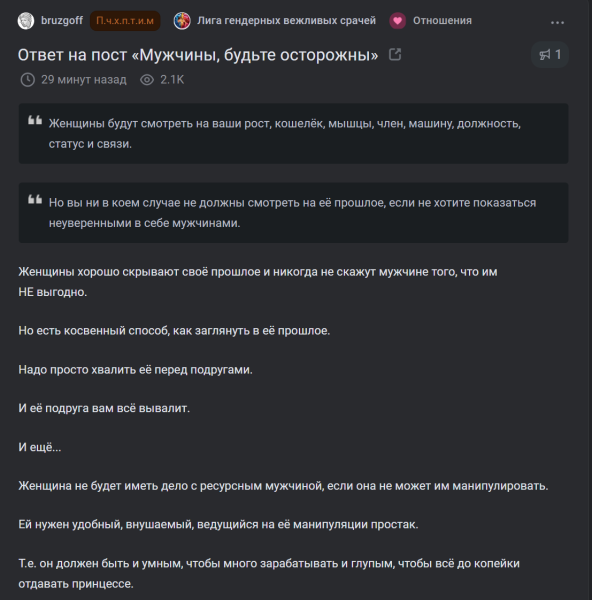Open the bruzgoff author profile link
The image size is (592, 600).
coord(62,21)
